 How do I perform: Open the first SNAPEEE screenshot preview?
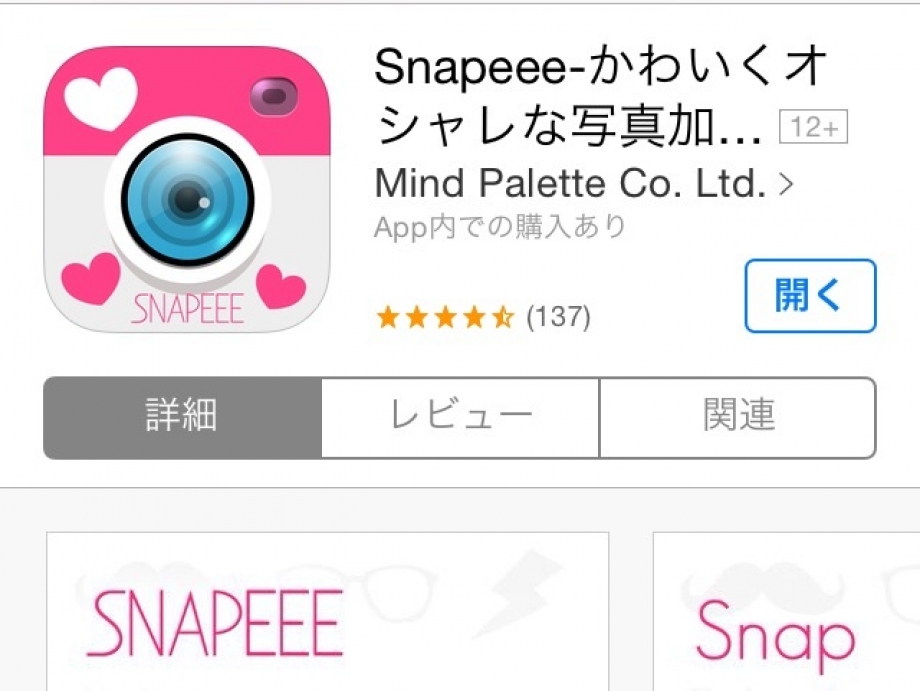pyautogui.click(x=327, y=611)
